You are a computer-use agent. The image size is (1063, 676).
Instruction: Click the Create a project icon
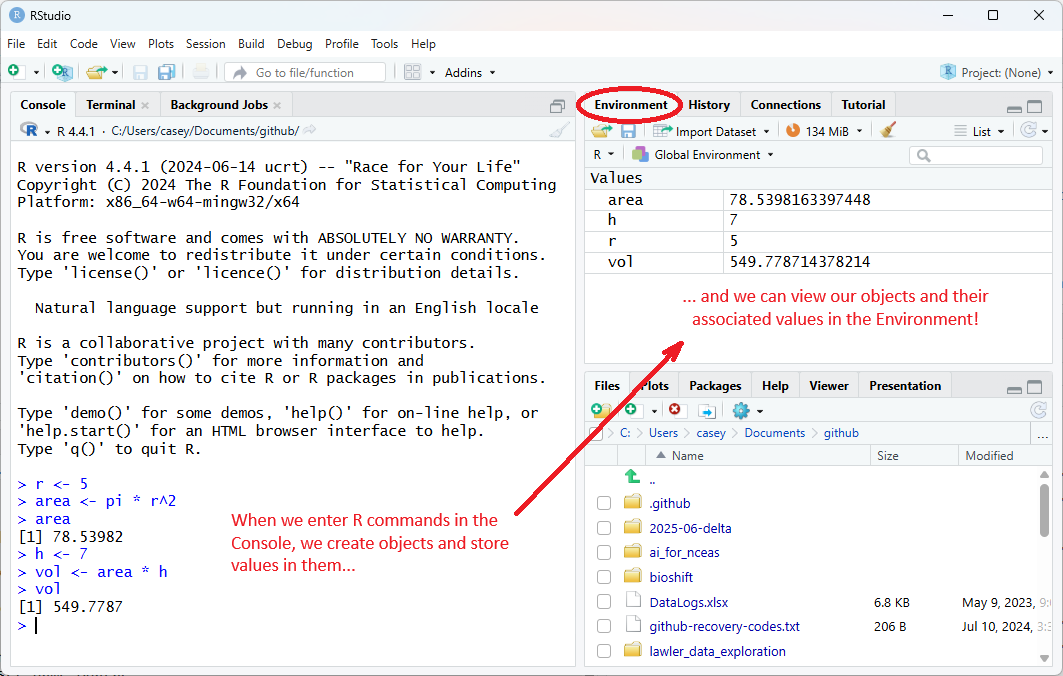[61, 72]
